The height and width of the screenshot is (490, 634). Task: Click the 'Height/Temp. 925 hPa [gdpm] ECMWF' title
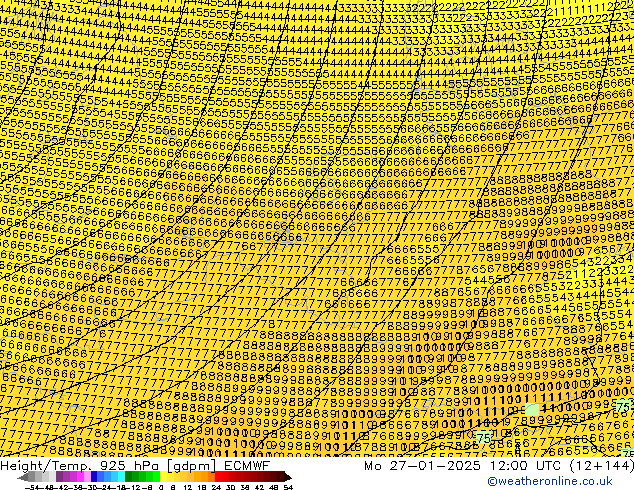pos(135,465)
